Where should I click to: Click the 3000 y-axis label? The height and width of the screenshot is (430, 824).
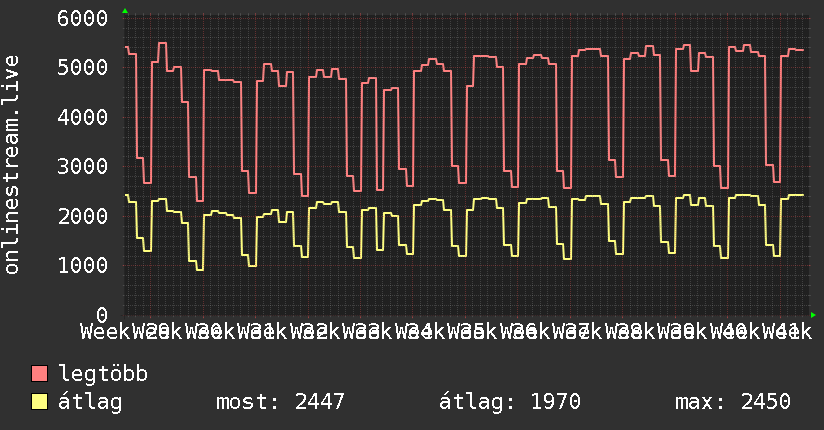pyautogui.click(x=83, y=166)
